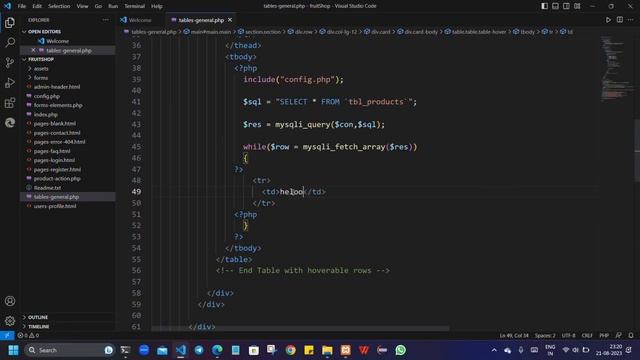Split the editor to the right
The height and width of the screenshot is (360, 640).
click(620, 20)
